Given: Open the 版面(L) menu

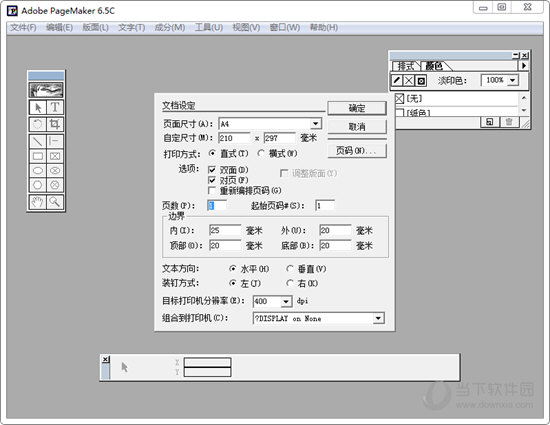Looking at the screenshot, I should point(95,28).
